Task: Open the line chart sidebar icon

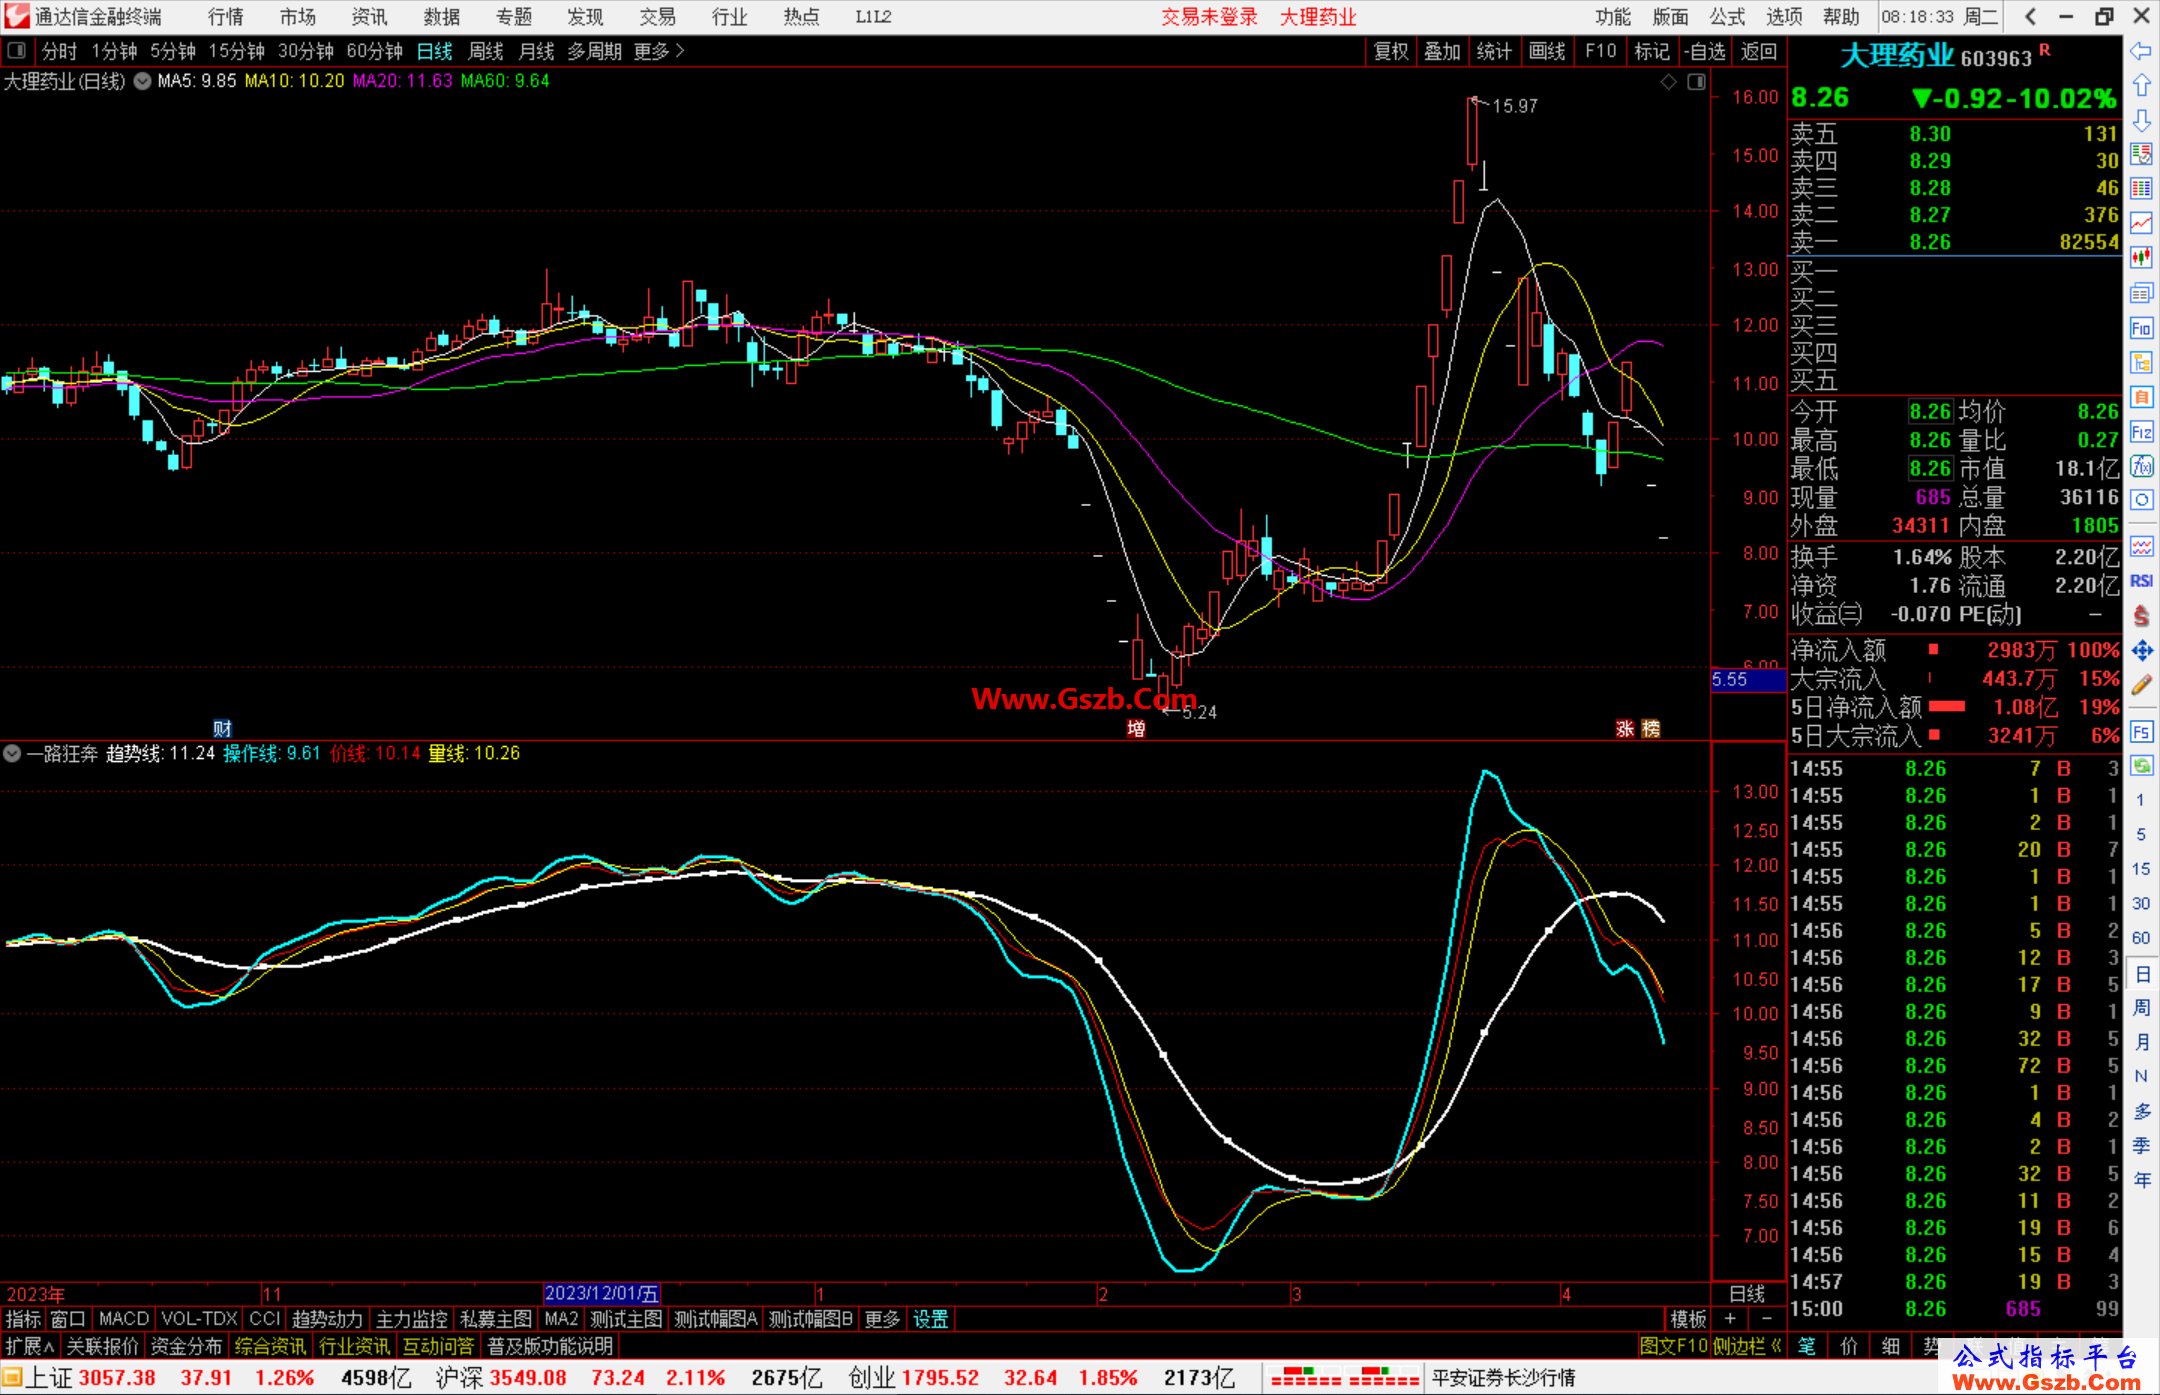Action: click(2141, 224)
